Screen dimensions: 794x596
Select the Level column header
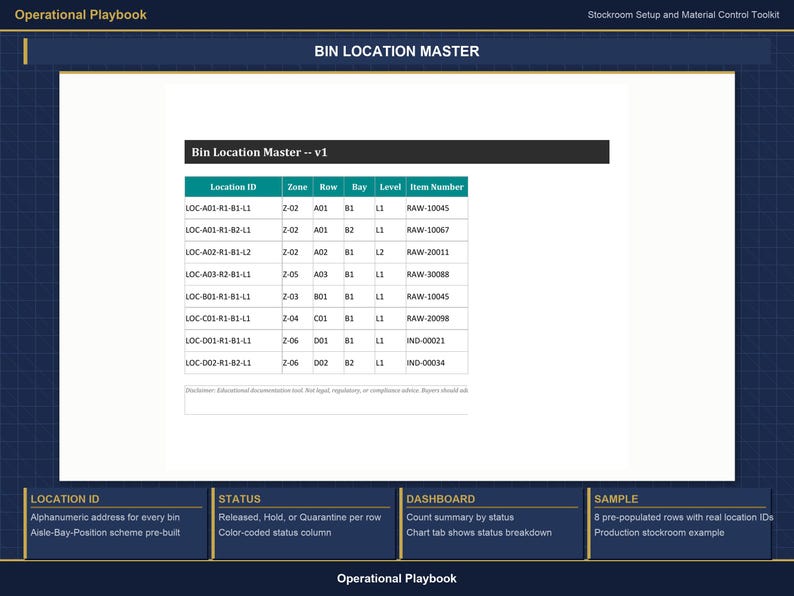point(390,187)
